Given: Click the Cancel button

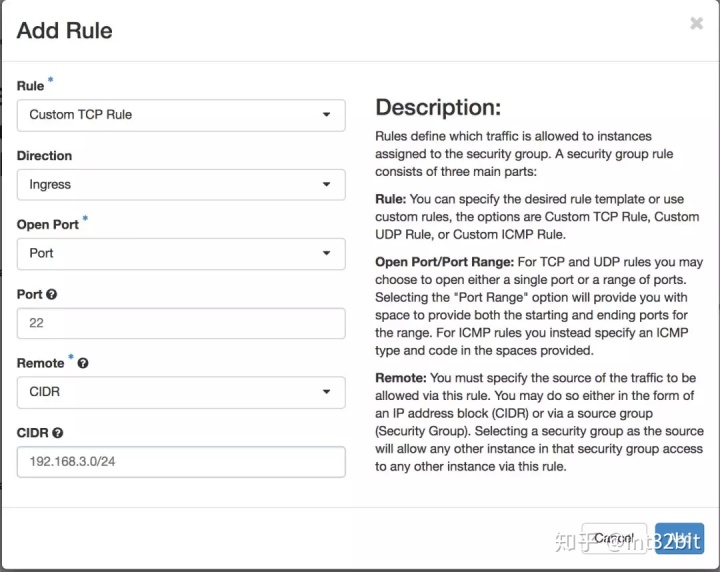Looking at the screenshot, I should [614, 538].
